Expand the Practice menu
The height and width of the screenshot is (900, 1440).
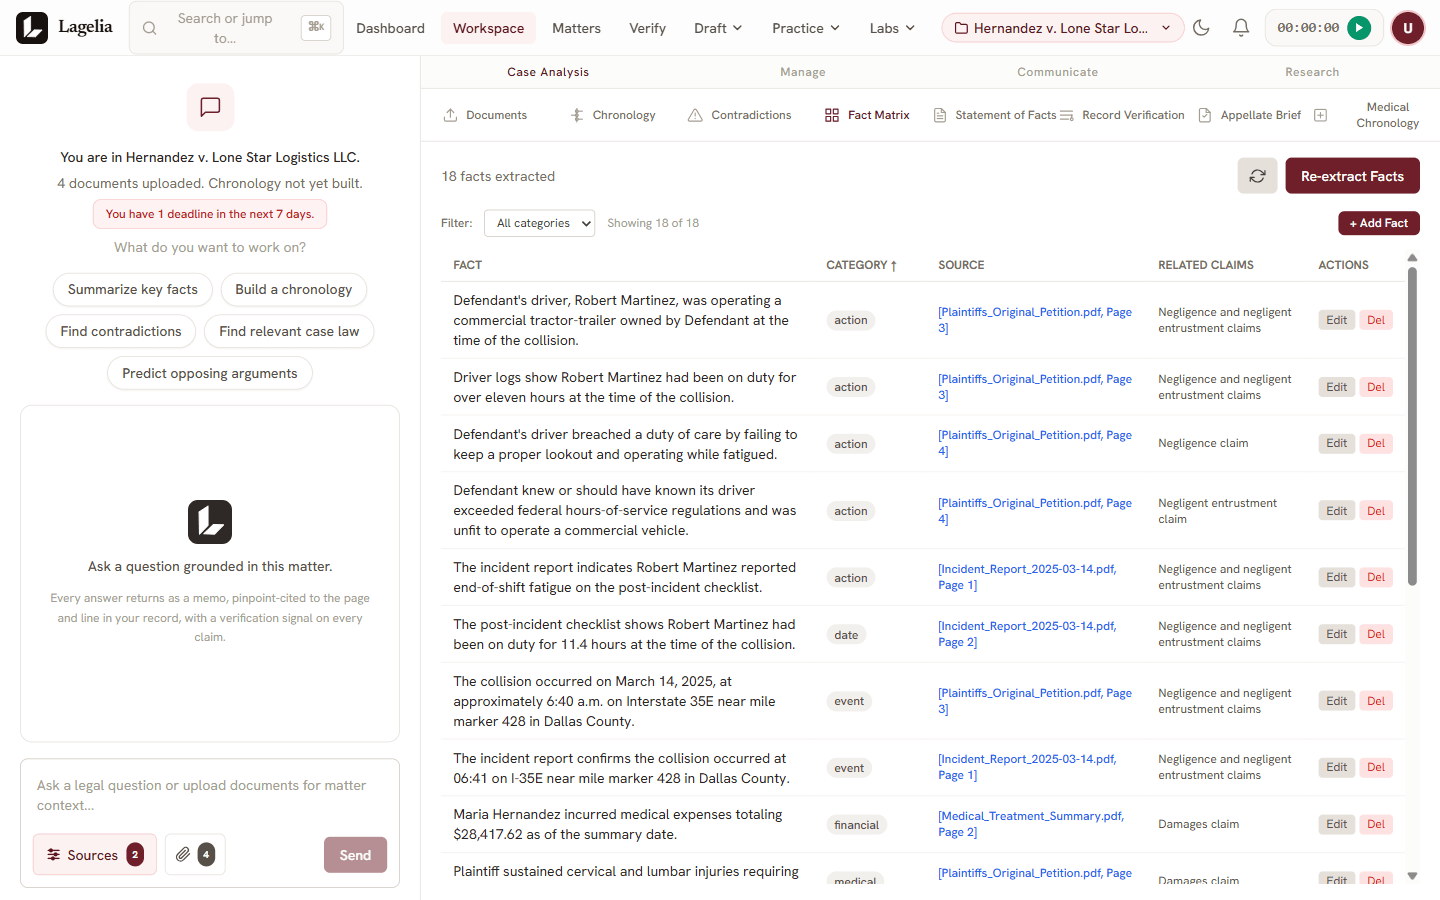(x=805, y=28)
